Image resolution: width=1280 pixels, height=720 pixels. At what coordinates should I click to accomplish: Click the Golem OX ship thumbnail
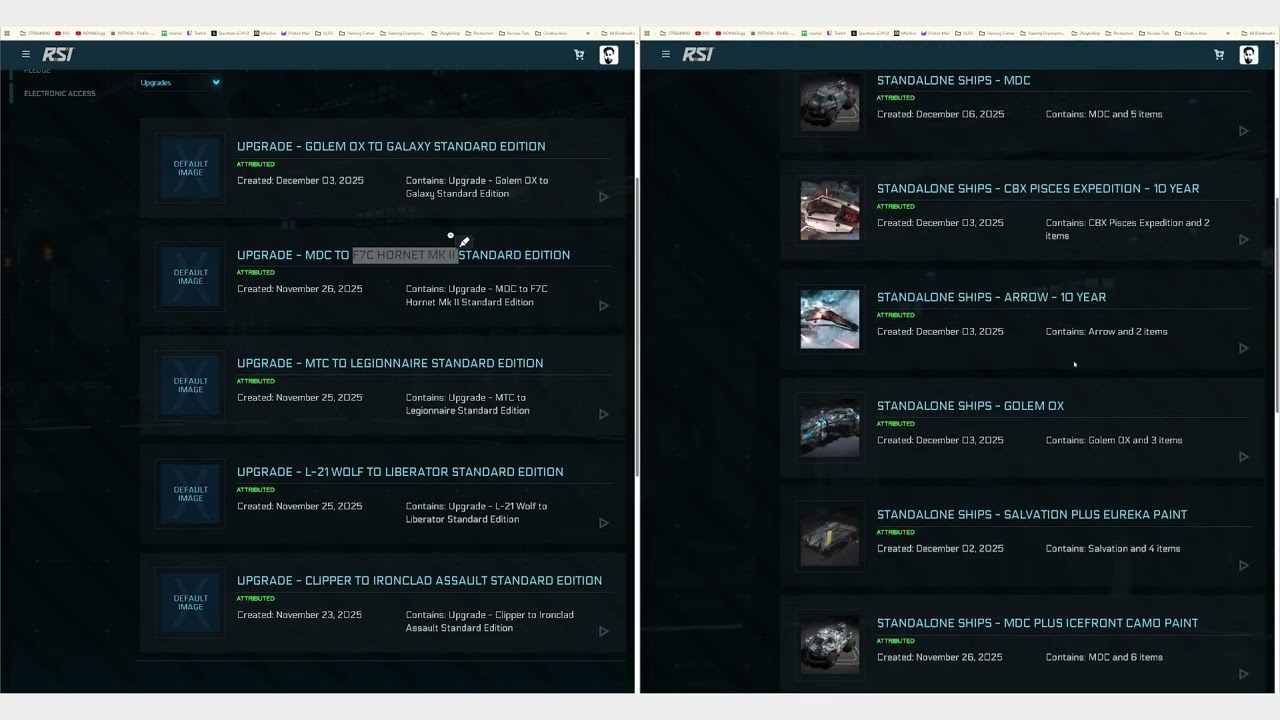[829, 428]
